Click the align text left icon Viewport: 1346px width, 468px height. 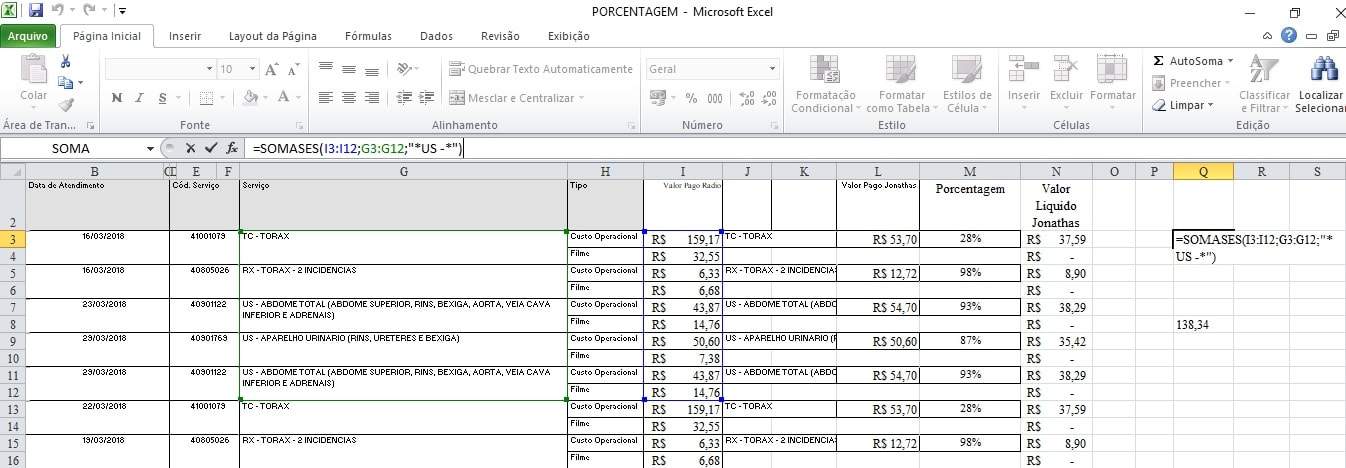pos(325,98)
